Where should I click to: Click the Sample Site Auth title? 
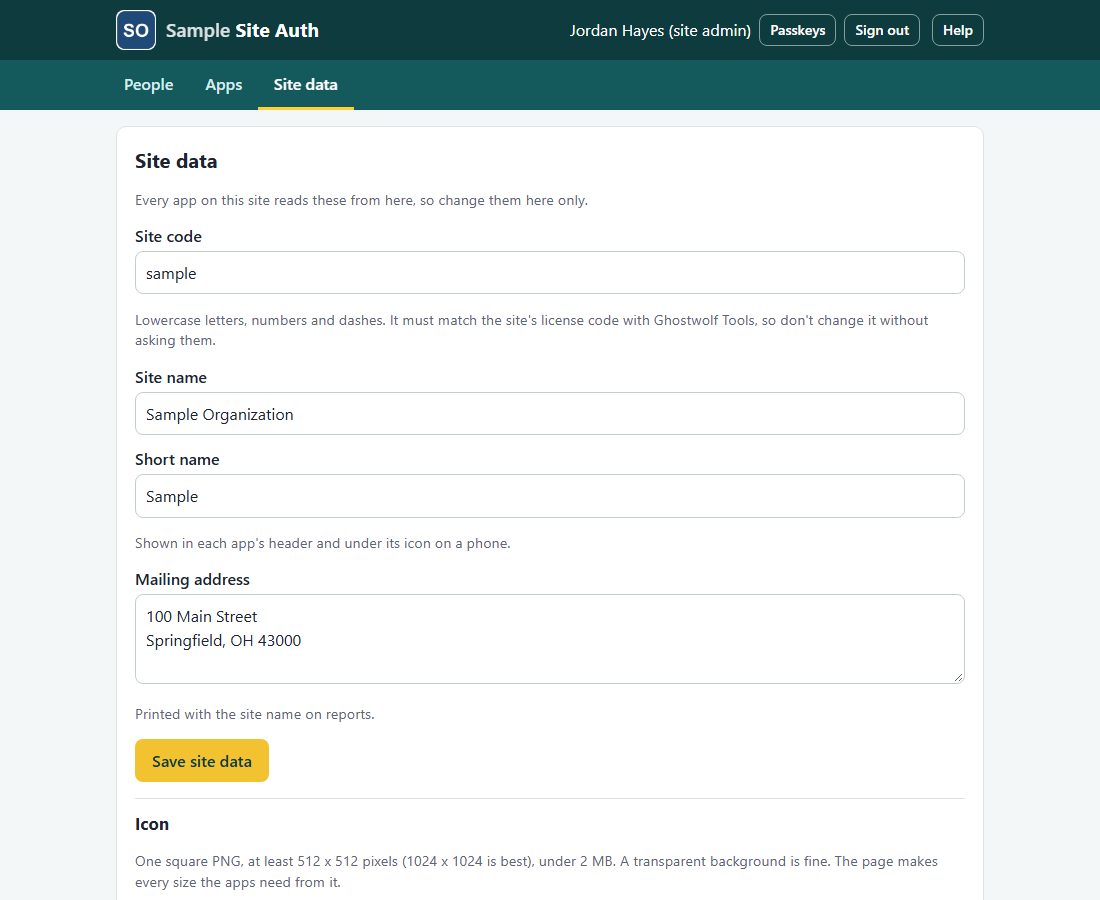(x=242, y=30)
